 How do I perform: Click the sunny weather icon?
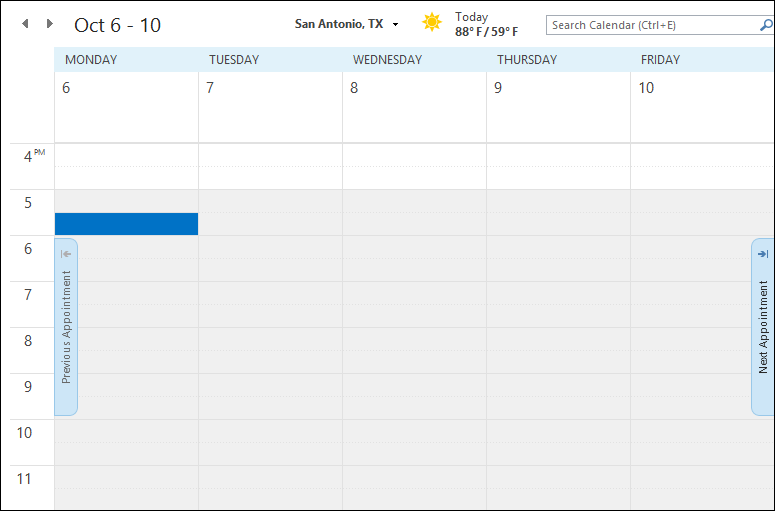(432, 23)
